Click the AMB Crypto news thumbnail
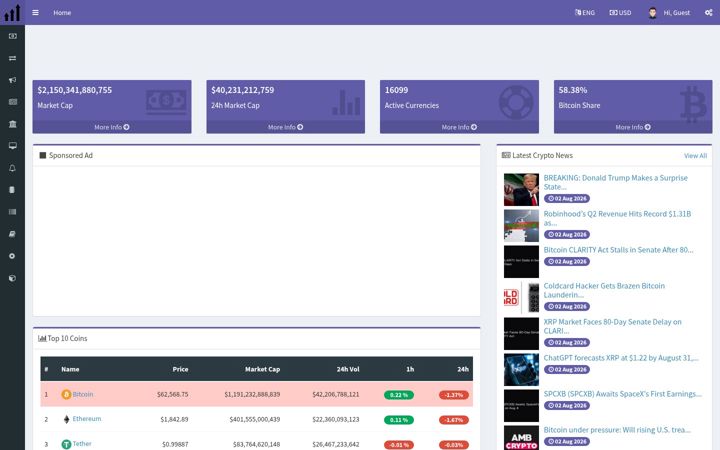The height and width of the screenshot is (450, 720). [x=521, y=438]
